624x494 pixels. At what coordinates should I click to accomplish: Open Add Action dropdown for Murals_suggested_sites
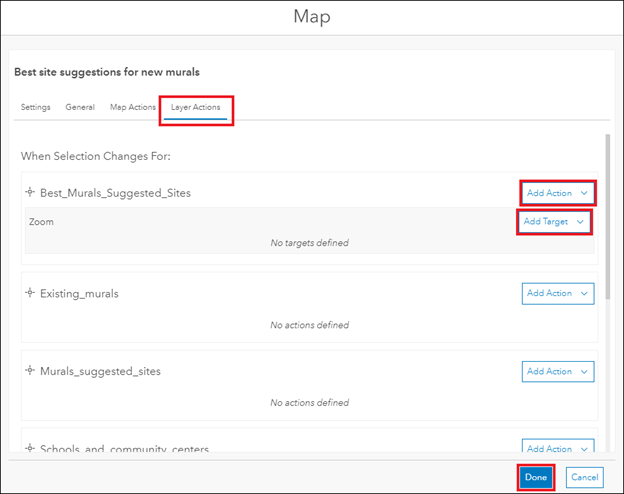[x=558, y=371]
